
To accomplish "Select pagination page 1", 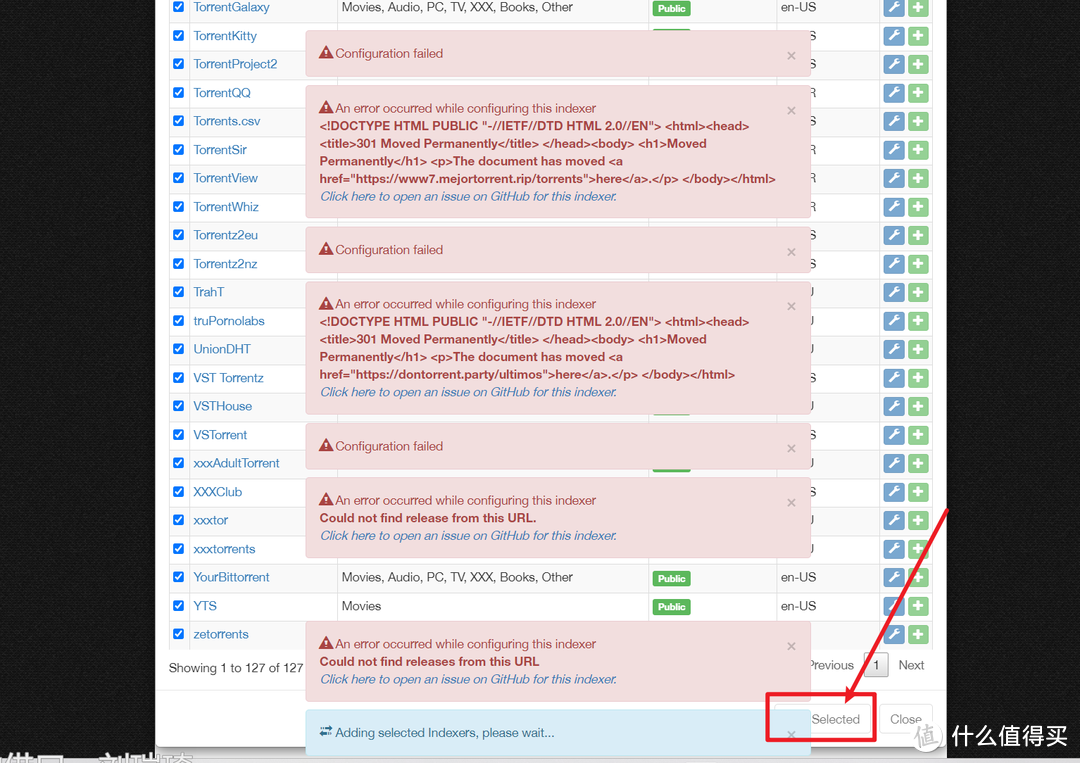I will click(876, 665).
